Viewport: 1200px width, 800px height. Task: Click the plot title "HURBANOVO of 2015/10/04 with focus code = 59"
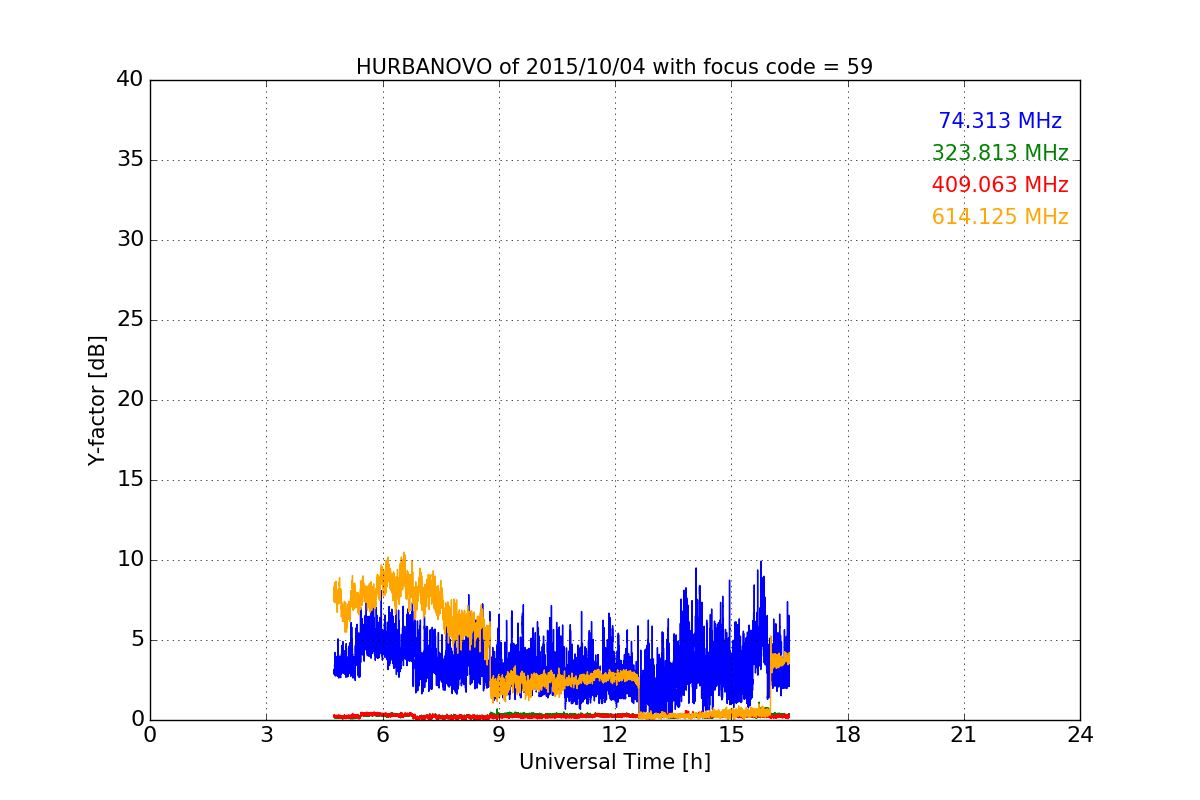point(614,67)
